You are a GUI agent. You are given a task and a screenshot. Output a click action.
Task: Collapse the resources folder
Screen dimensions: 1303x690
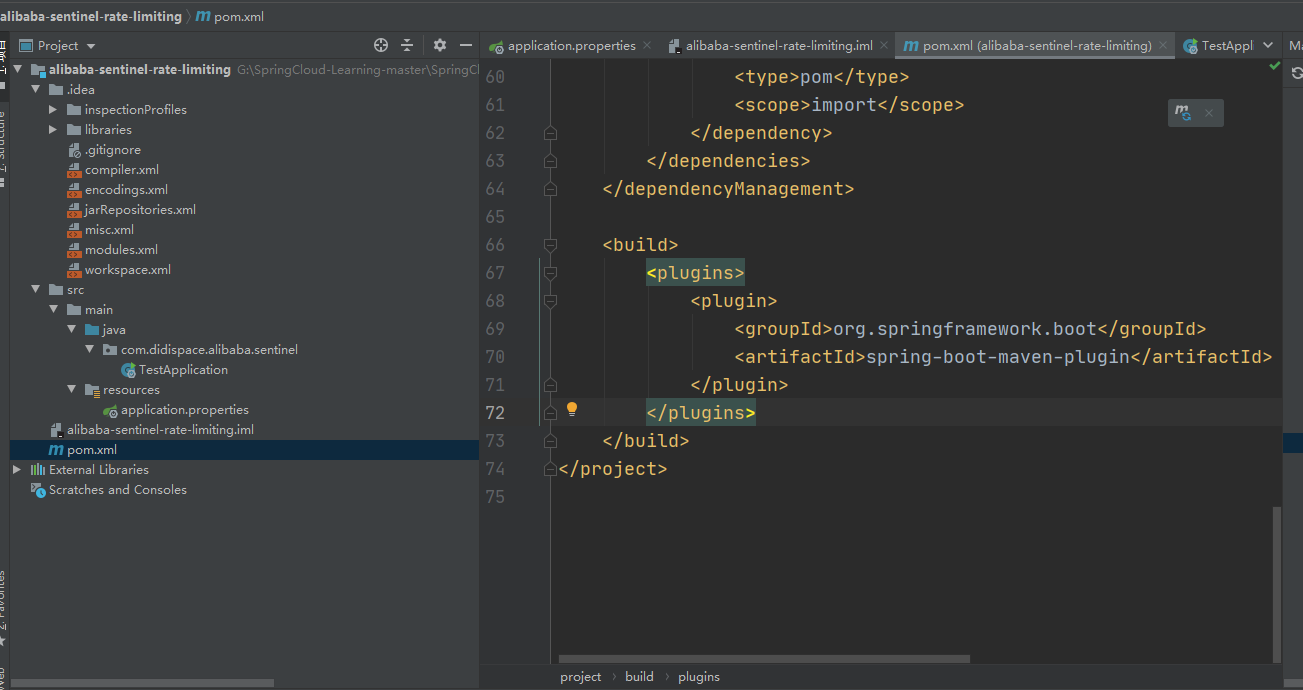pos(71,390)
